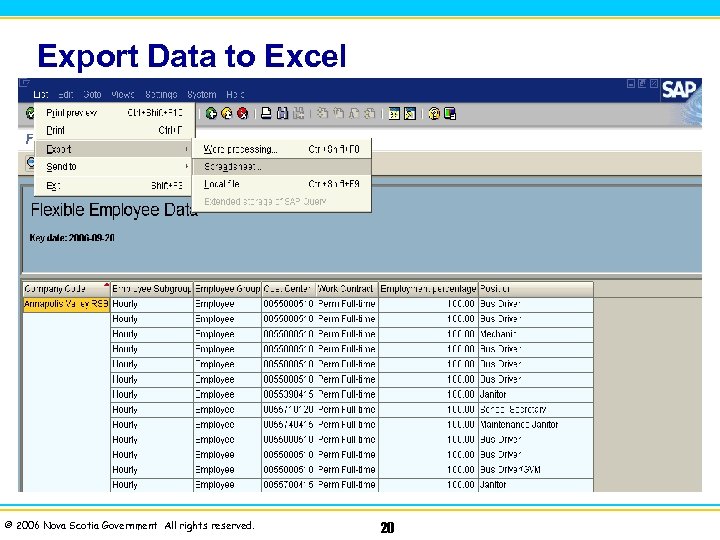Screen dimensions: 720x540
Task: Choose Print from the List menu
Action: [114, 130]
